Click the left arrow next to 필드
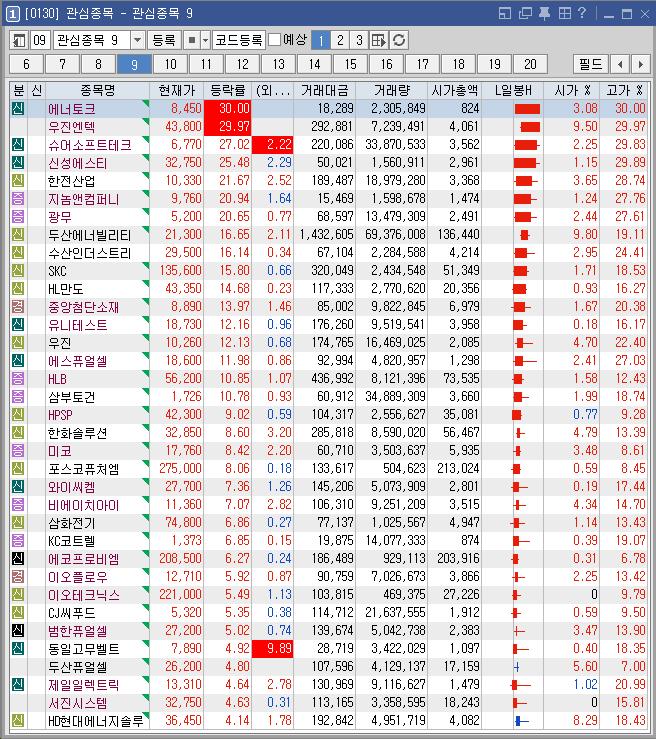Viewport: 656px width, 739px height. point(620,64)
